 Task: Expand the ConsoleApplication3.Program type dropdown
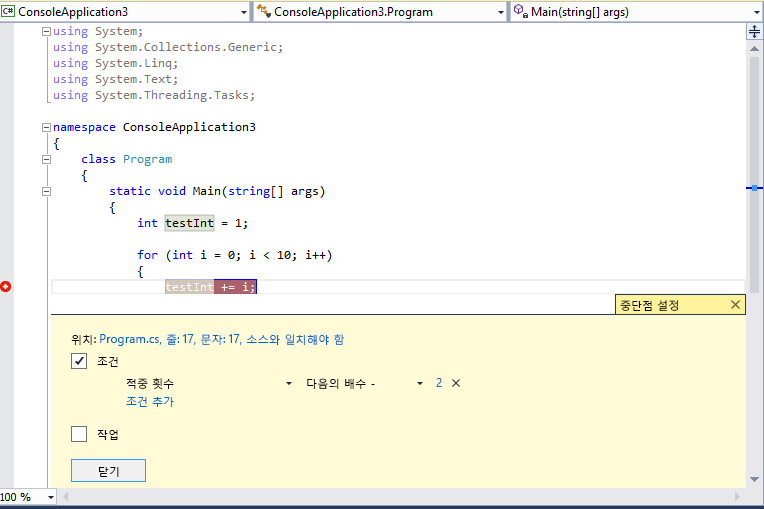pos(501,12)
